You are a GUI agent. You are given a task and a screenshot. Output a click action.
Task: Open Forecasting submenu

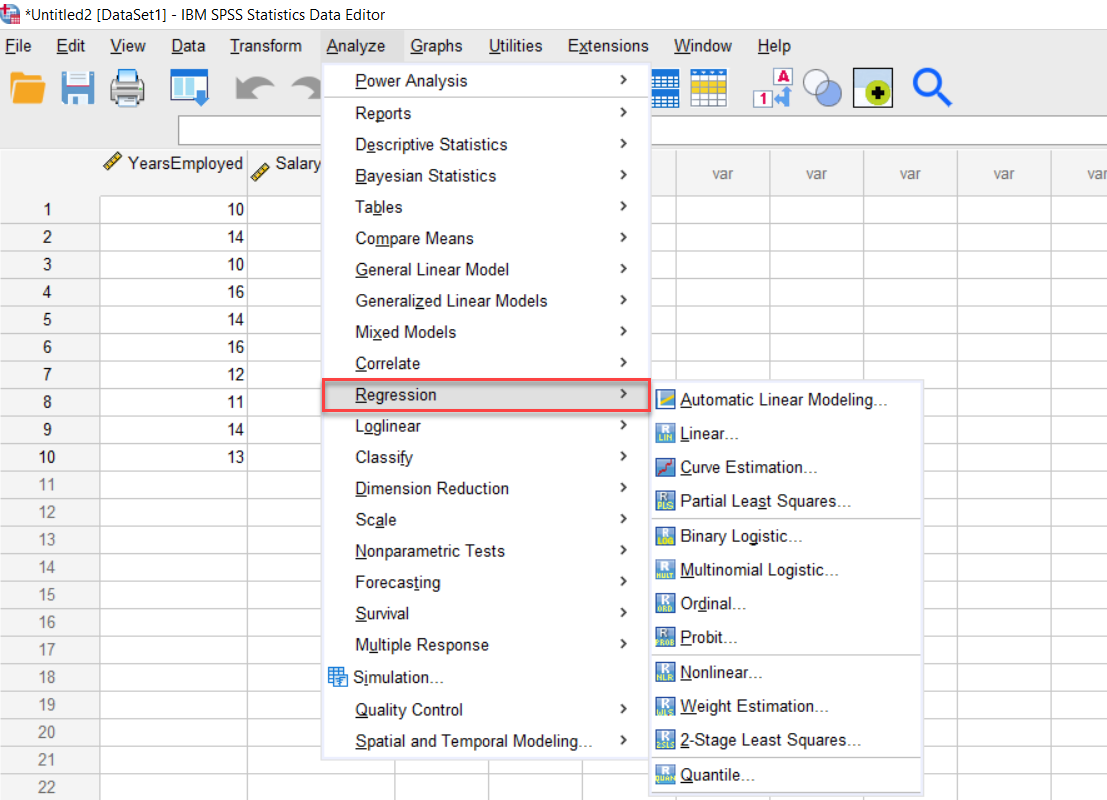point(485,582)
